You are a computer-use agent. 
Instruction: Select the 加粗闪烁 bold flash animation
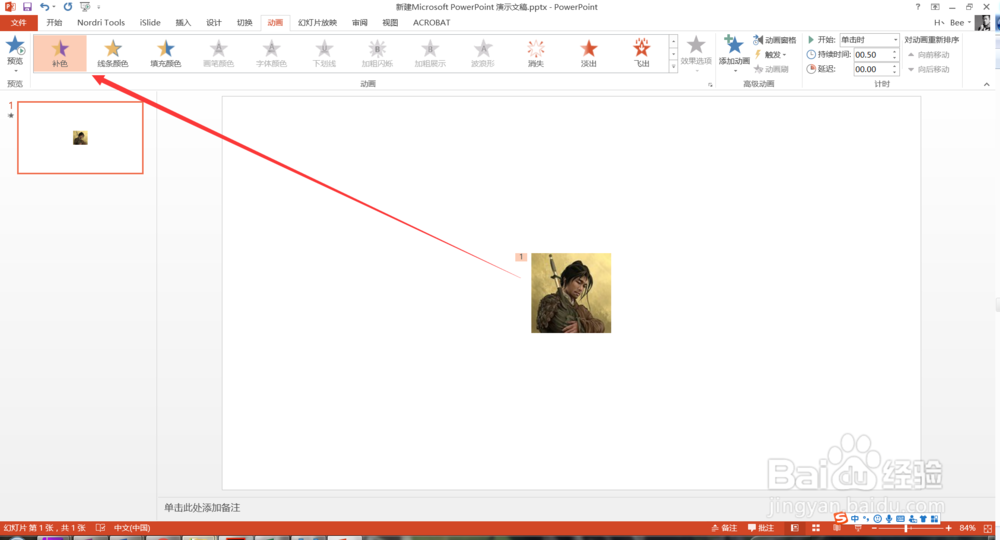(378, 52)
